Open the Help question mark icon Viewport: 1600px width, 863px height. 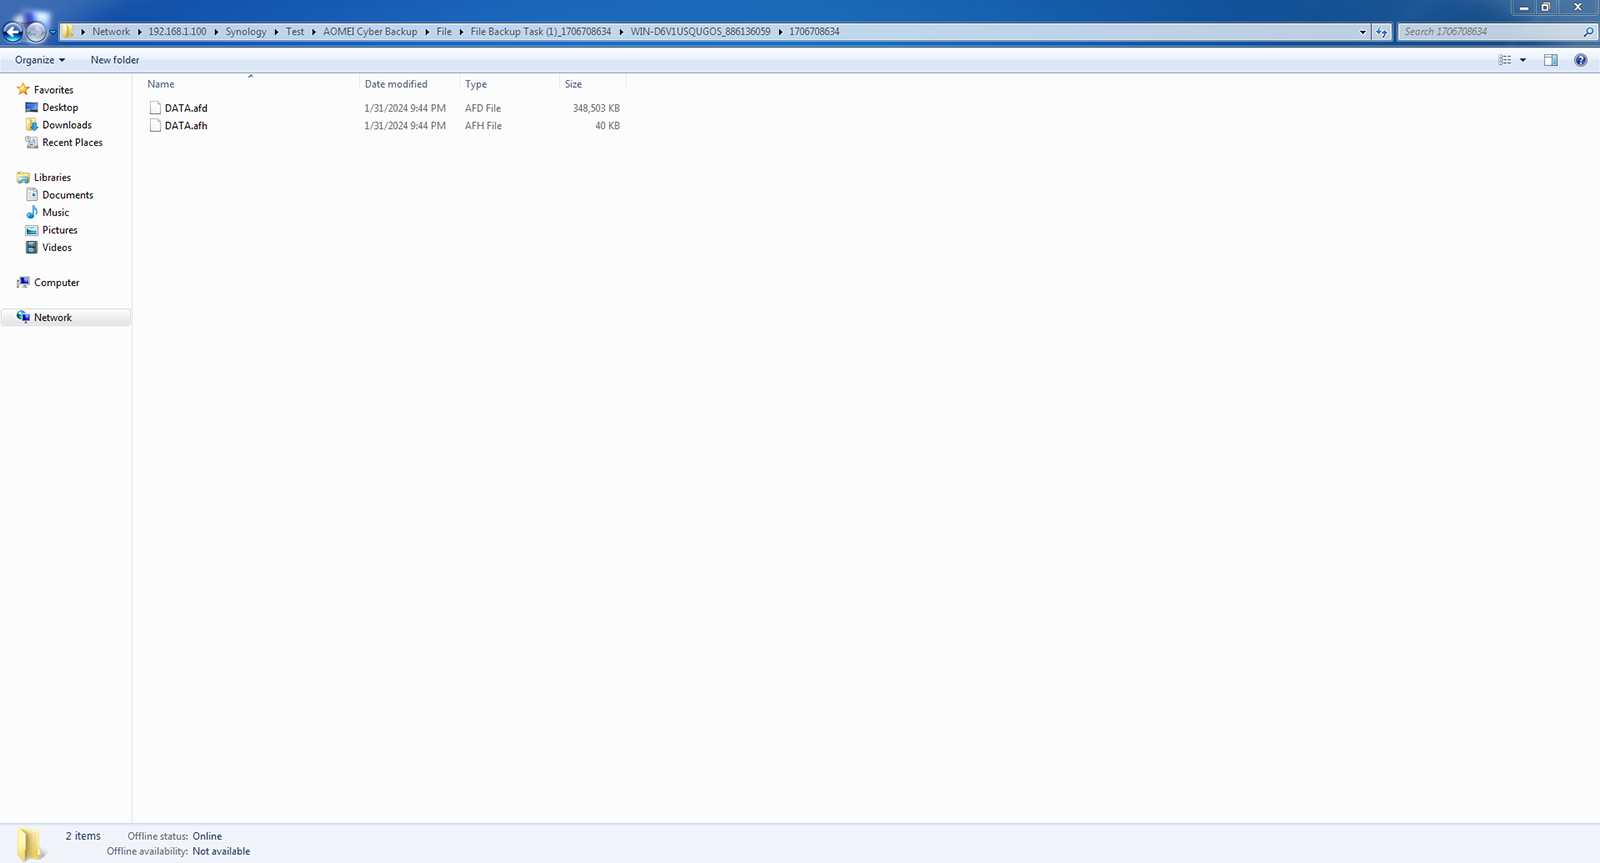(x=1581, y=60)
